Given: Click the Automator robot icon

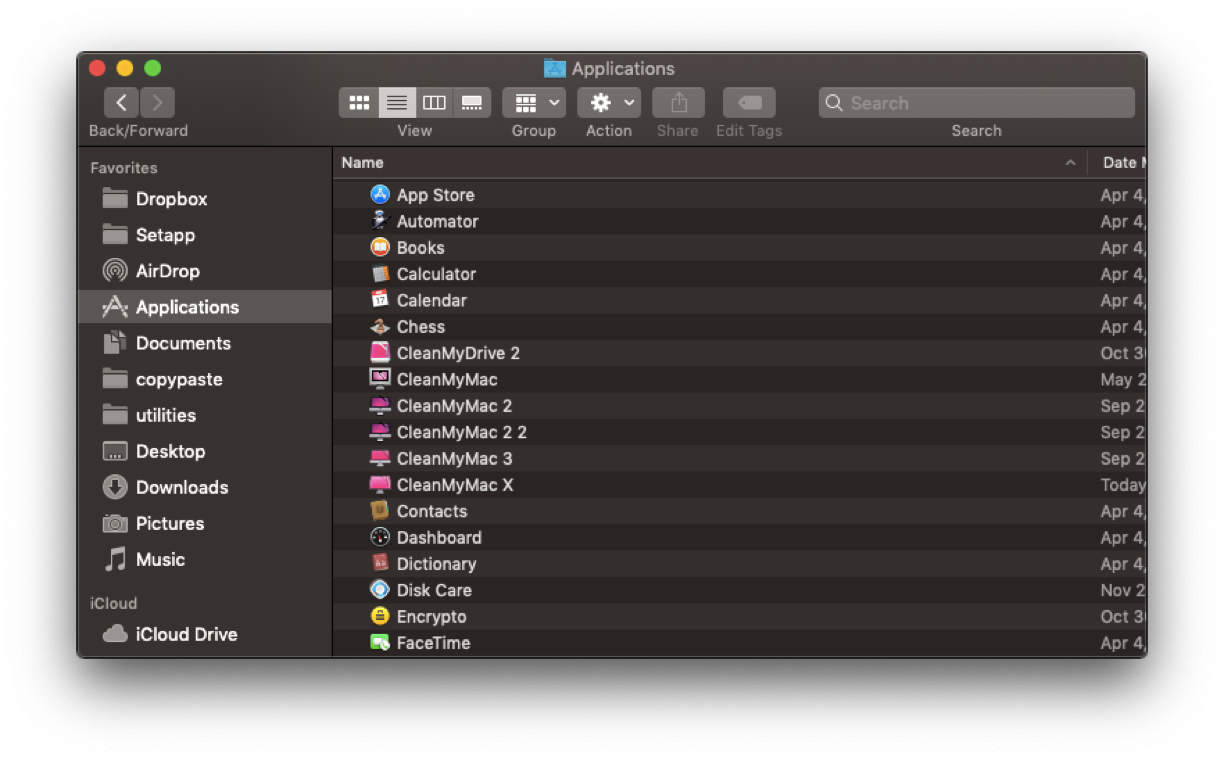Looking at the screenshot, I should coord(380,221).
